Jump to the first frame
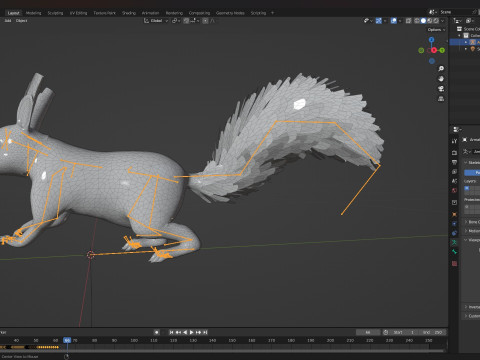The width and height of the screenshot is (480, 360). 171,332
